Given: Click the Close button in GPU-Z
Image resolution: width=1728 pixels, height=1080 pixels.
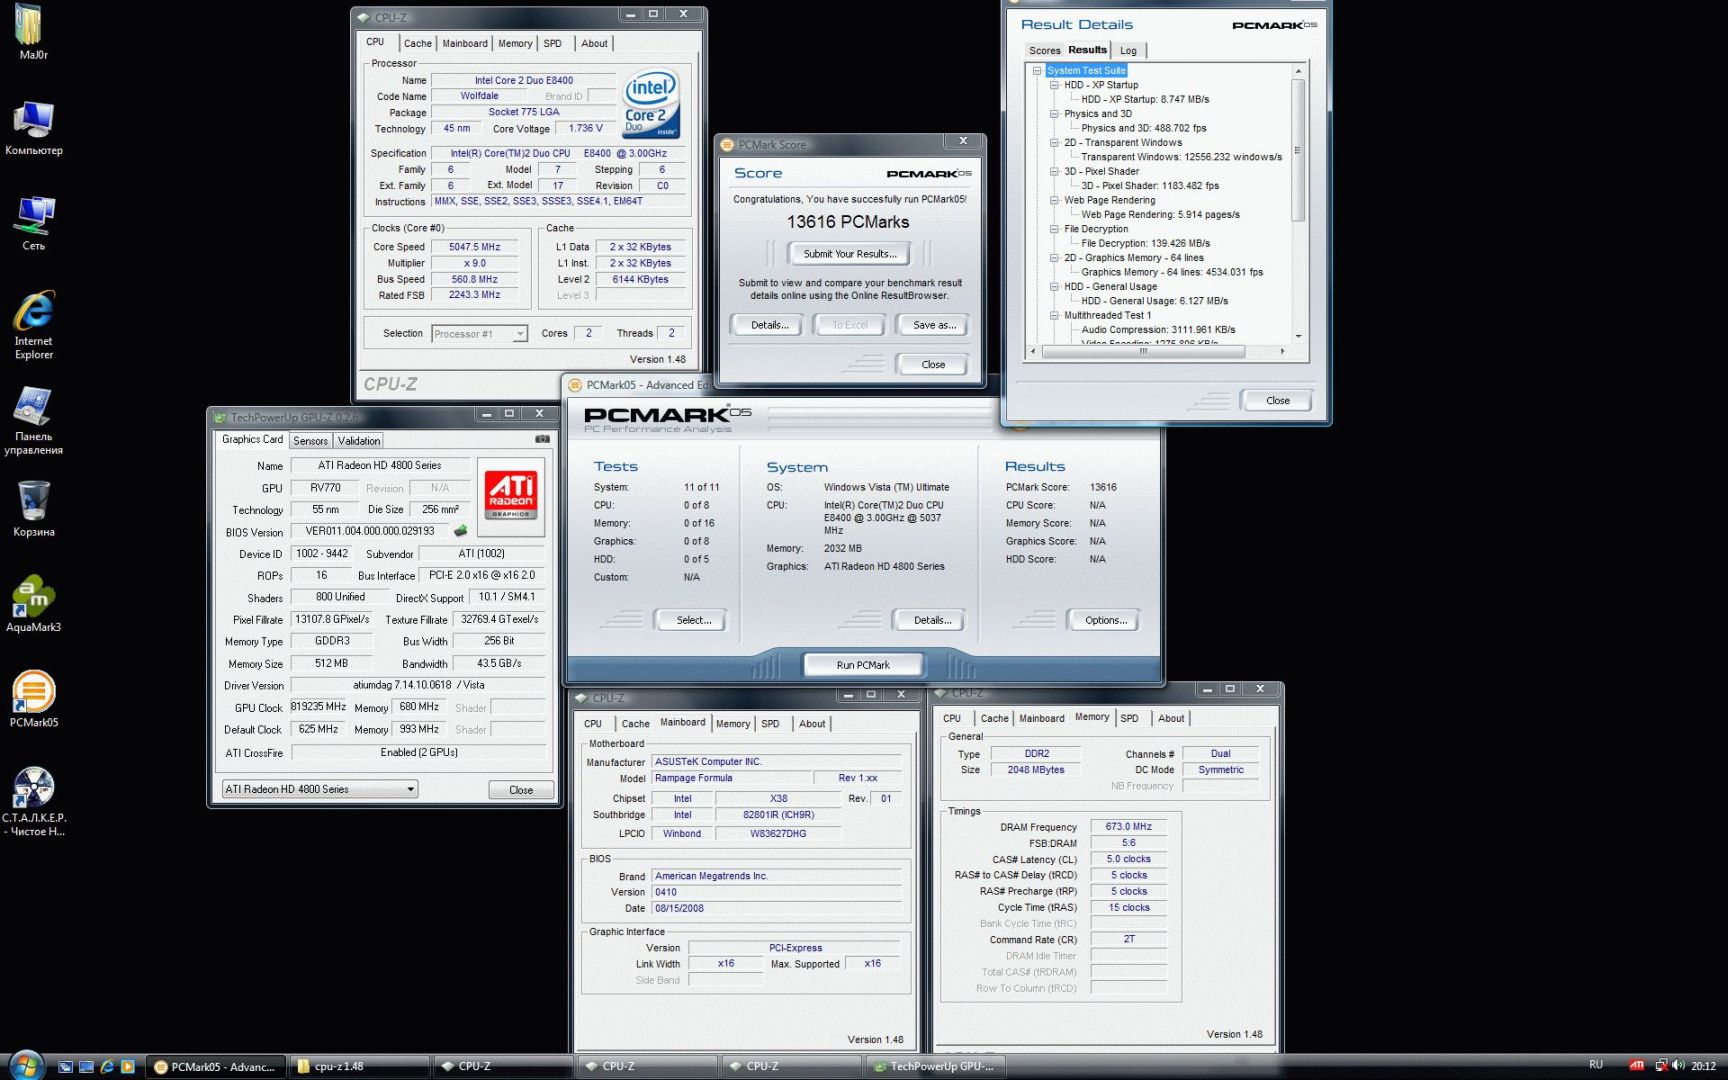Looking at the screenshot, I should (521, 790).
